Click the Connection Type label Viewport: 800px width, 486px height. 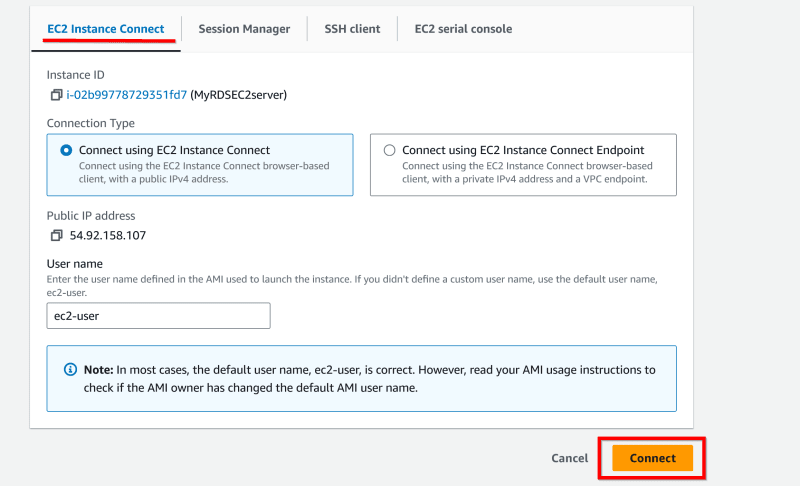click(91, 123)
